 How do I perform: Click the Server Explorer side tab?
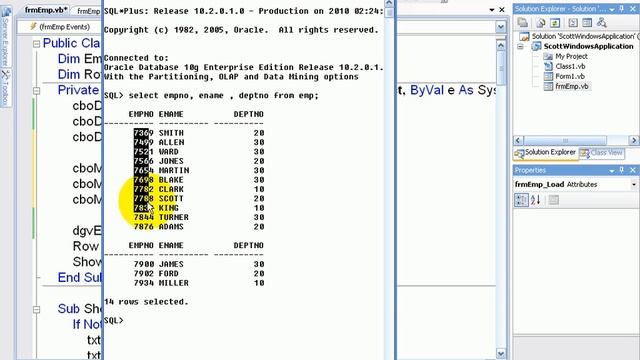pyautogui.click(x=5, y=37)
